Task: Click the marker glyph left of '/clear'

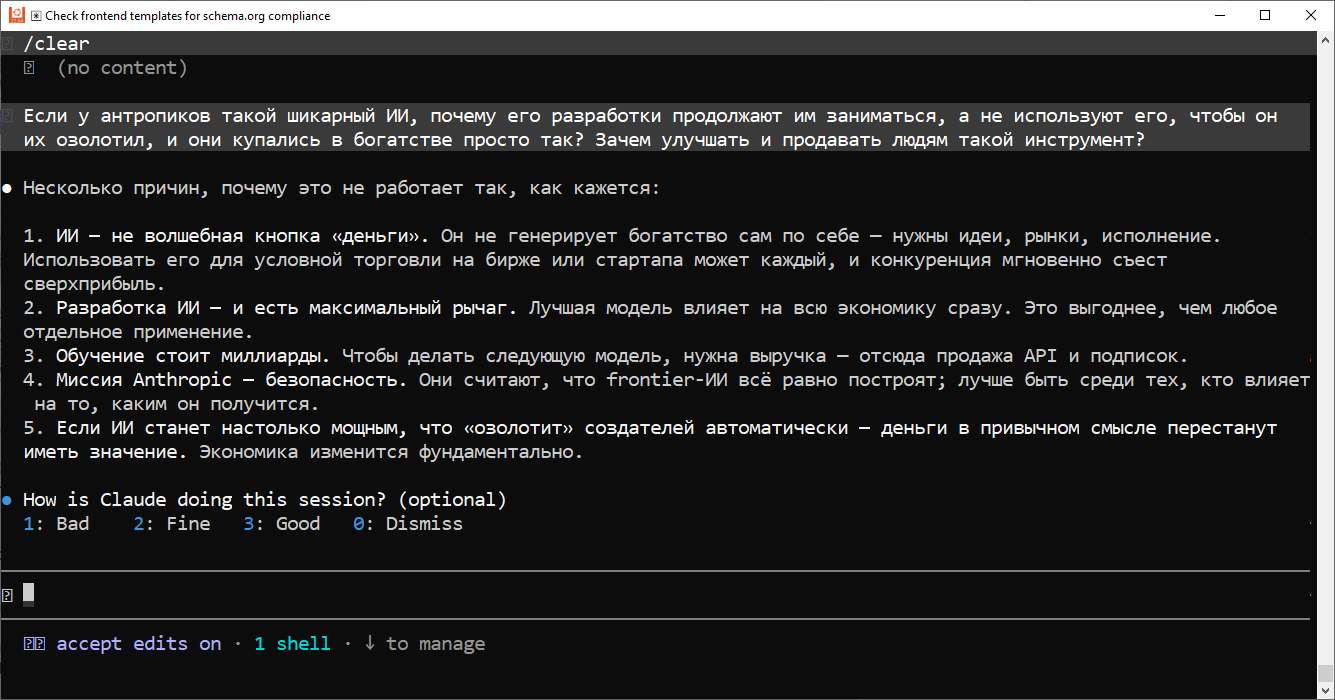Action: [7, 44]
